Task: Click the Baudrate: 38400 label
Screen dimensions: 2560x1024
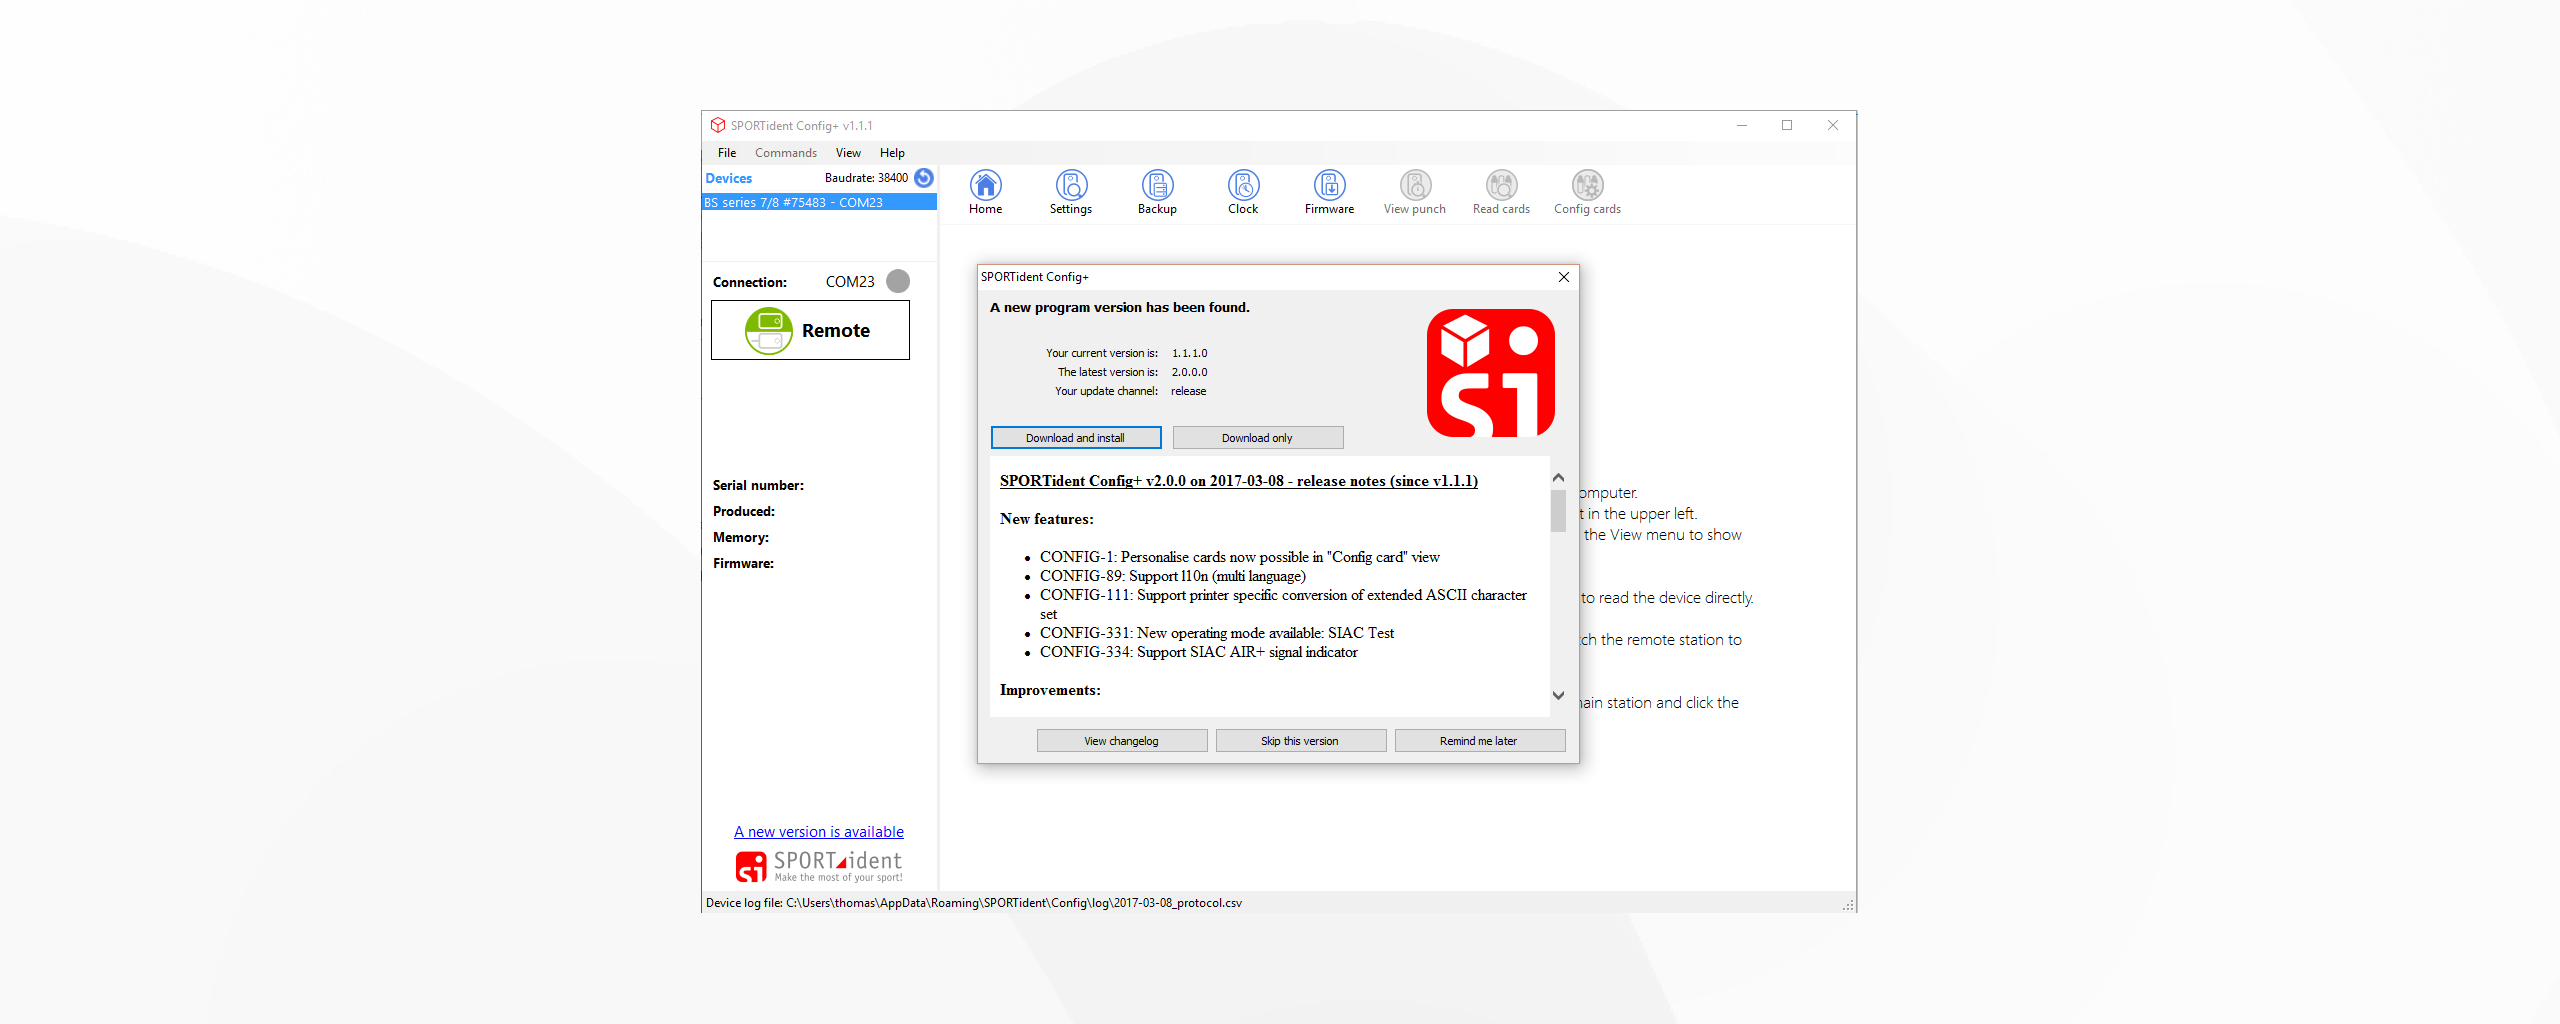Action: tap(866, 178)
